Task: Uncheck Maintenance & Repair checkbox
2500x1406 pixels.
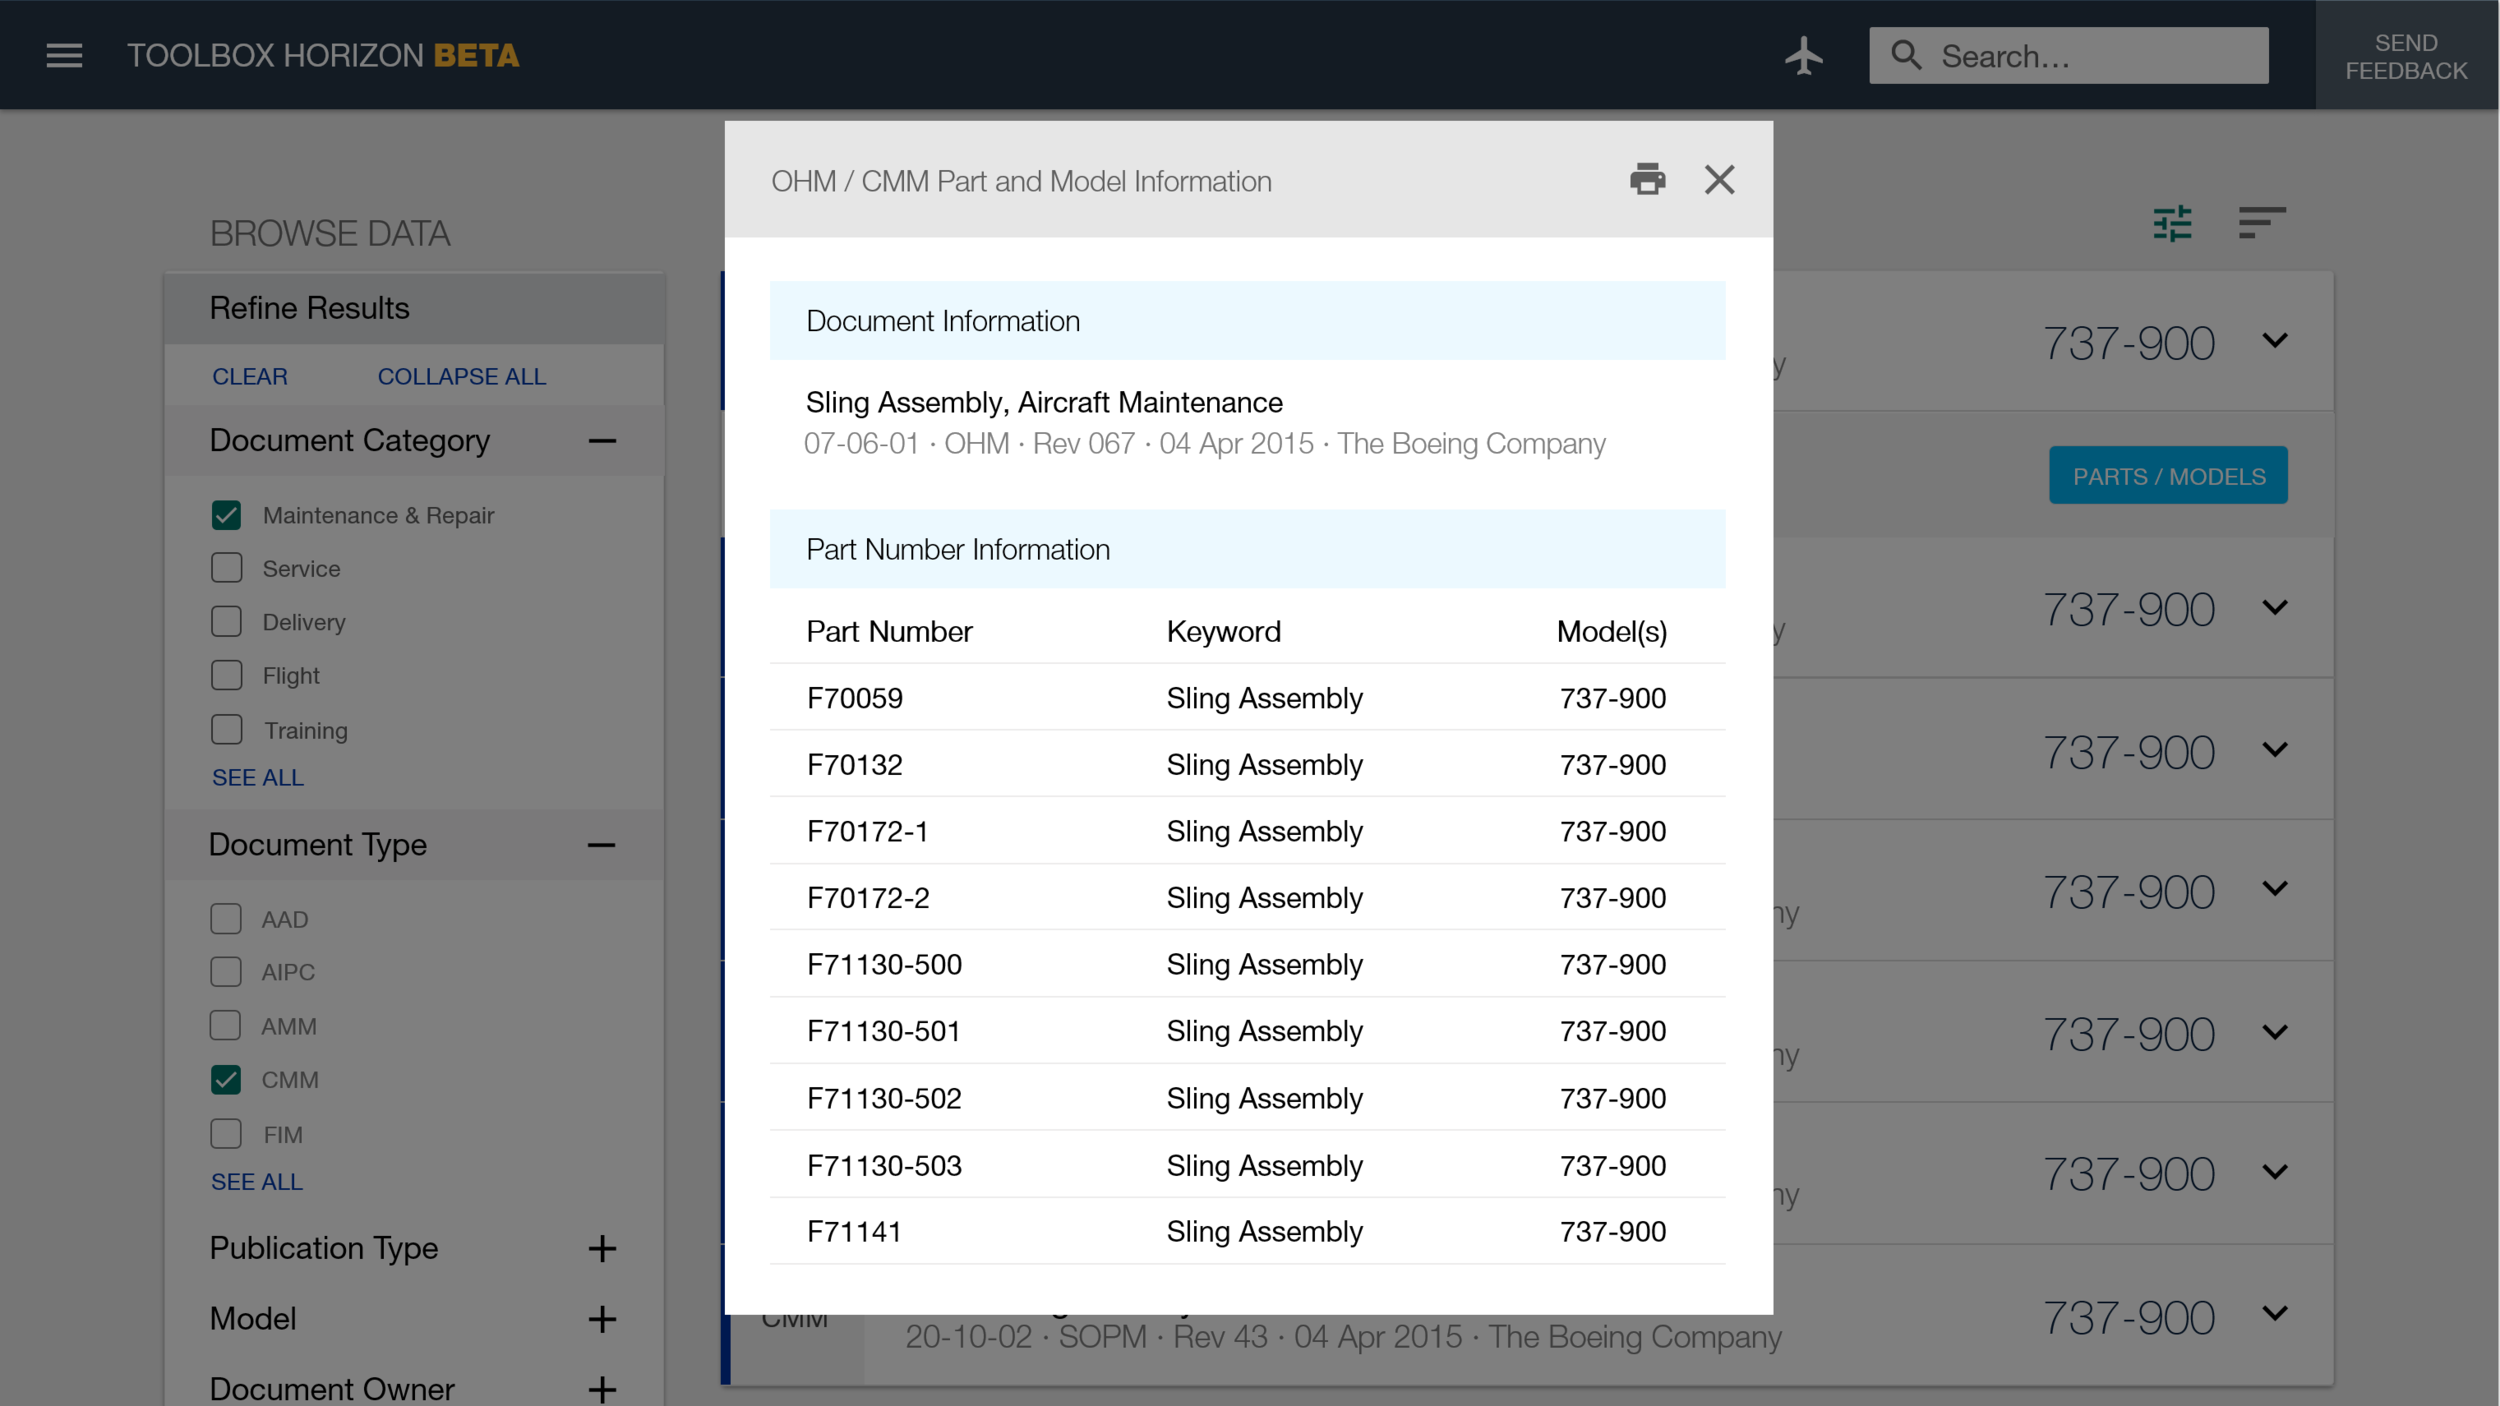Action: 227,515
